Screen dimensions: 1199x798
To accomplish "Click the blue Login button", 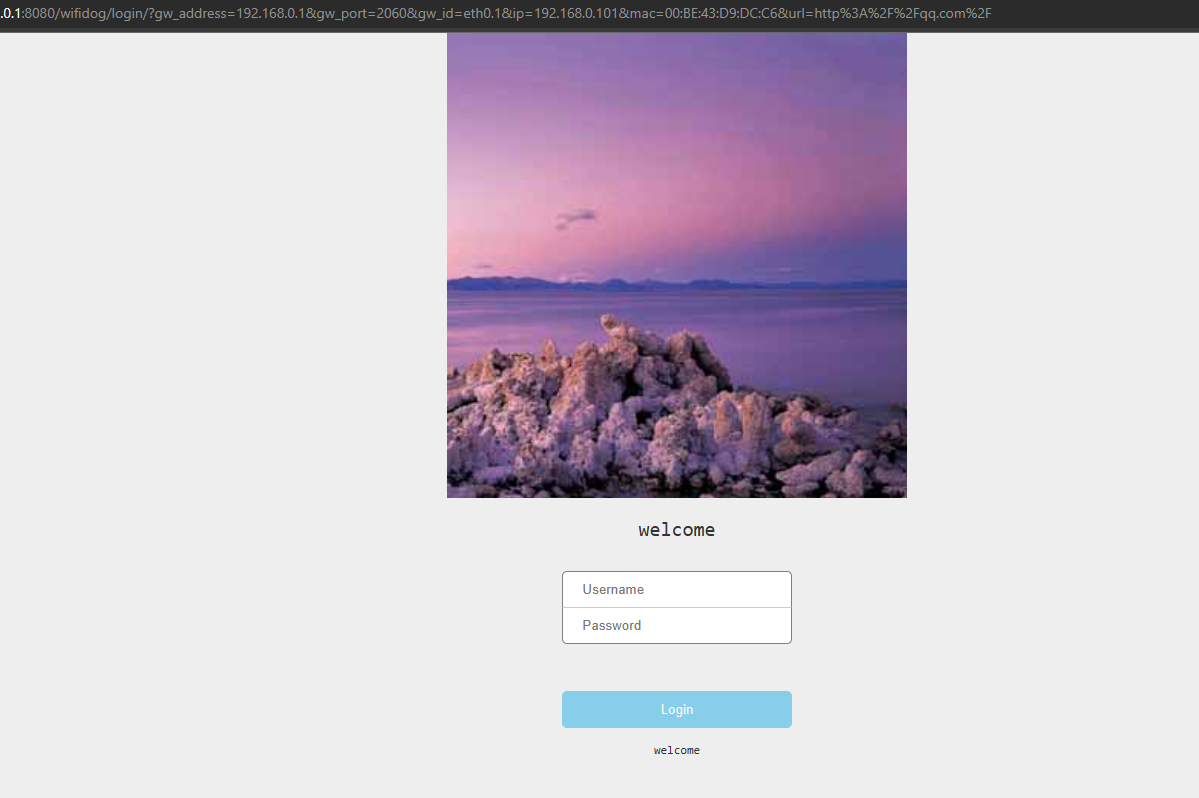I will point(677,709).
